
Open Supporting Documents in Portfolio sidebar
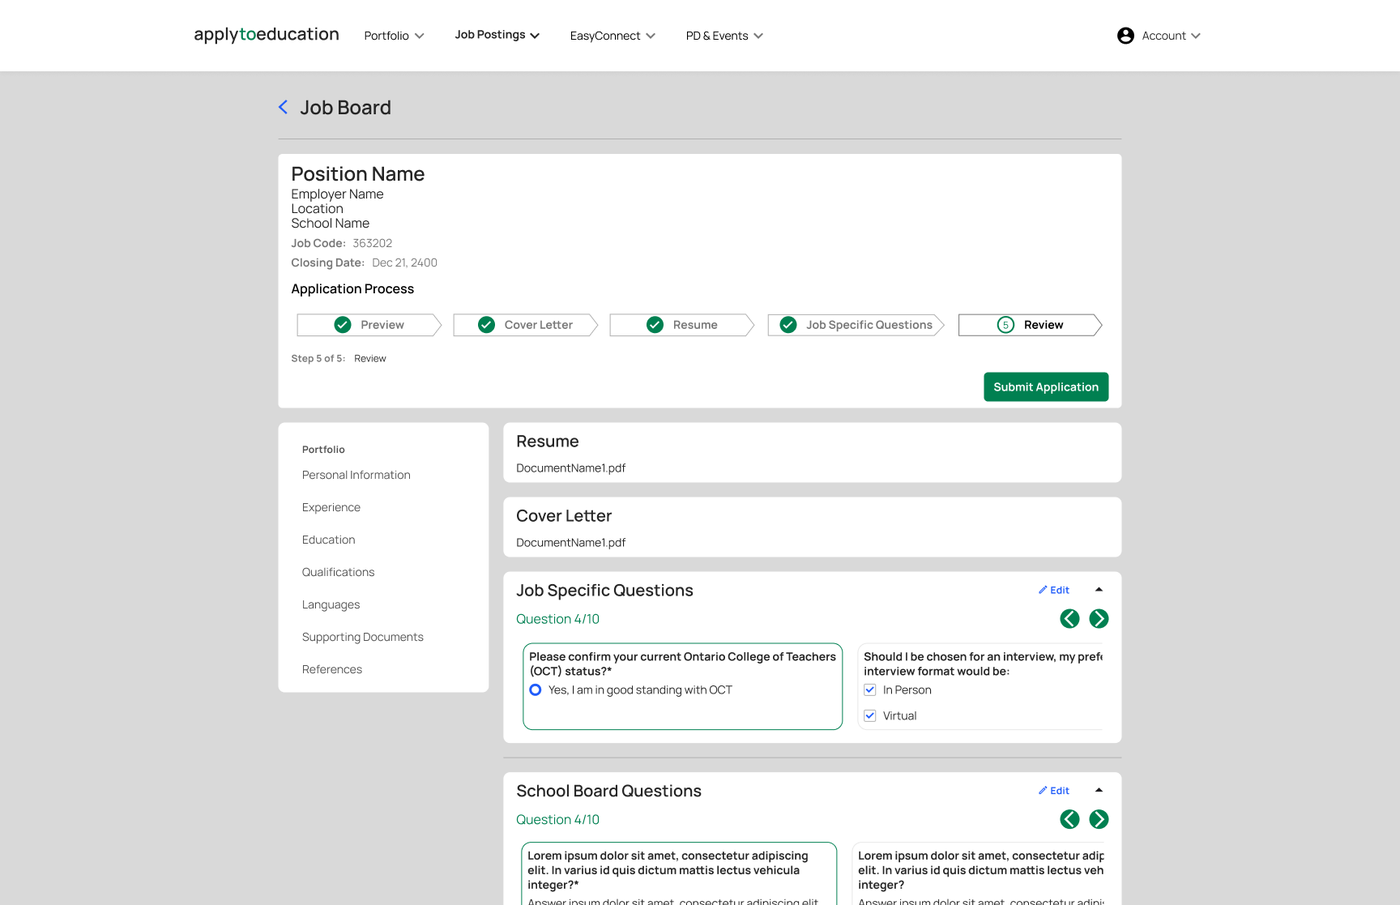coord(363,637)
